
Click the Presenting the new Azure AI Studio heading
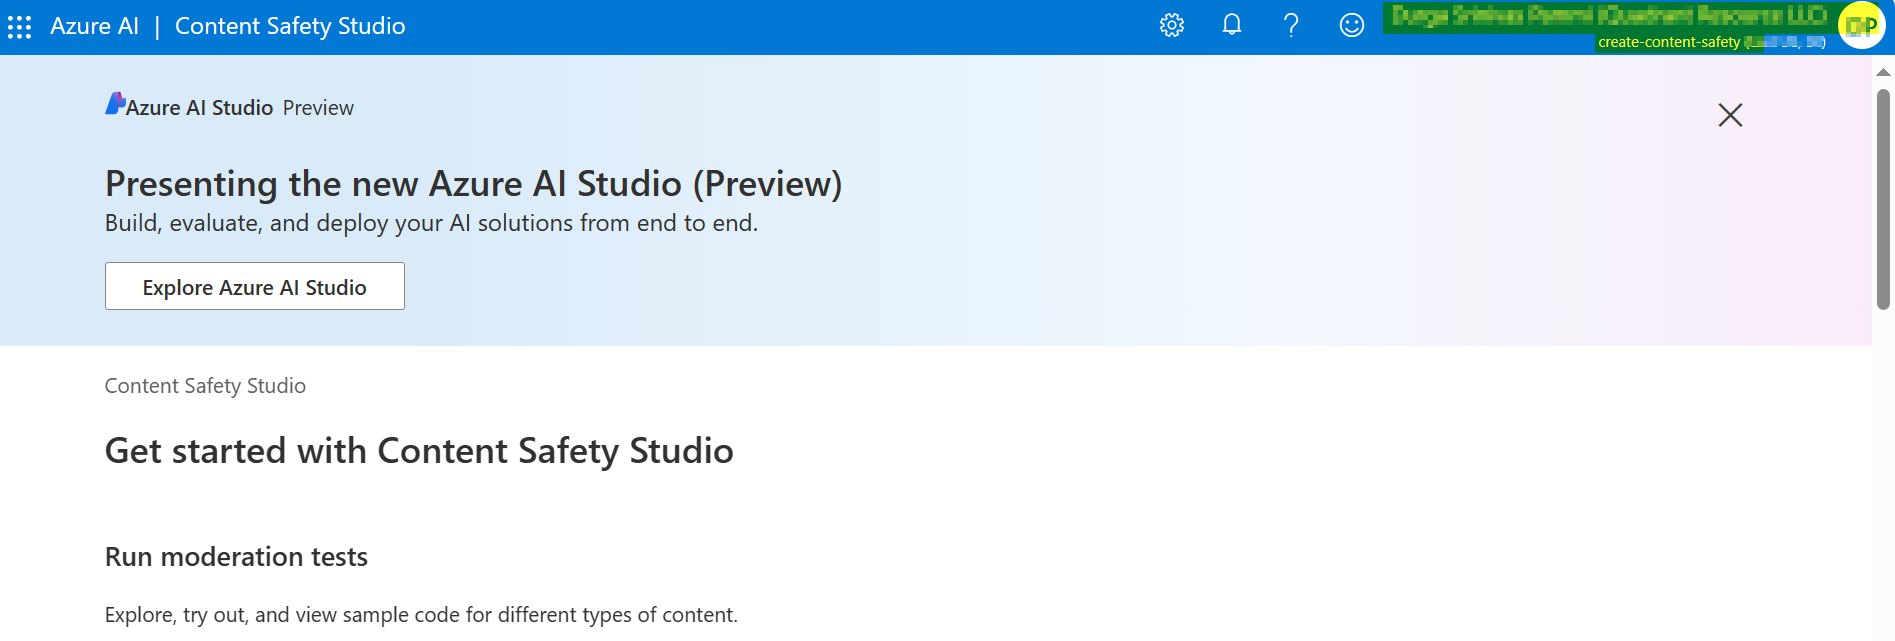[473, 184]
